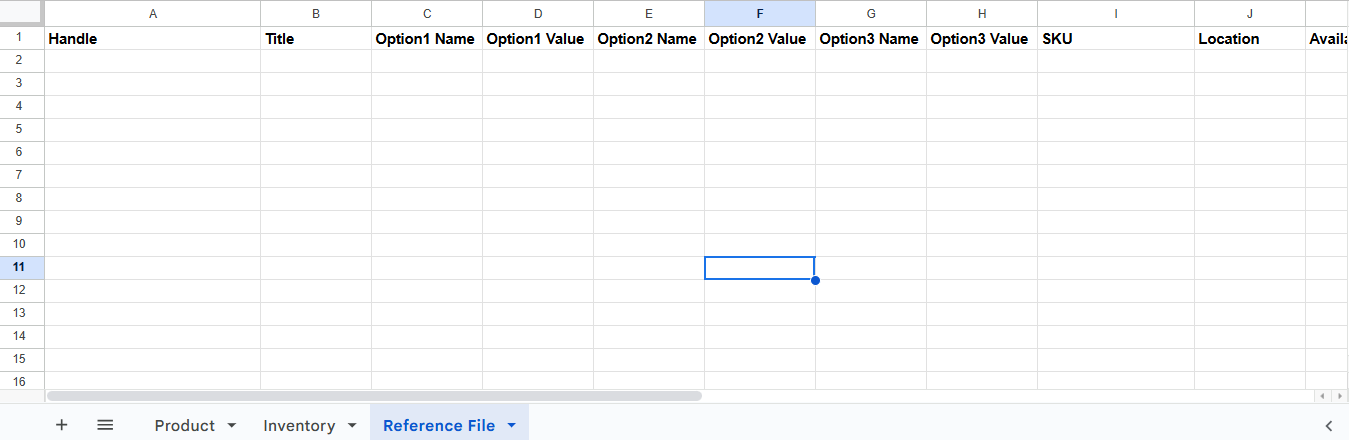Switch to the Product sheet tab
The height and width of the screenshot is (440, 1349).
tap(184, 426)
